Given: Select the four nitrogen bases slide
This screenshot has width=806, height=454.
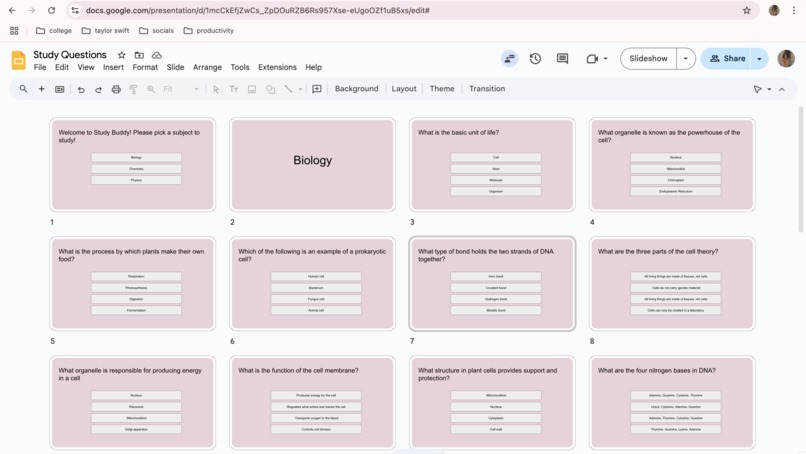Looking at the screenshot, I should 672,403.
